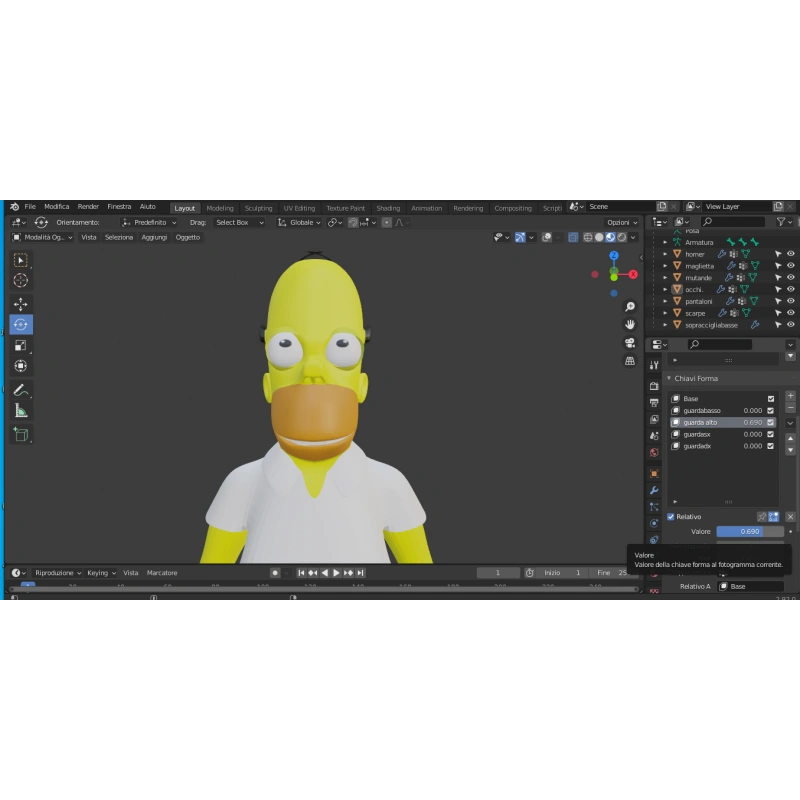The height and width of the screenshot is (800, 800).
Task: Switch to the Sculpting workspace tab
Action: (258, 208)
